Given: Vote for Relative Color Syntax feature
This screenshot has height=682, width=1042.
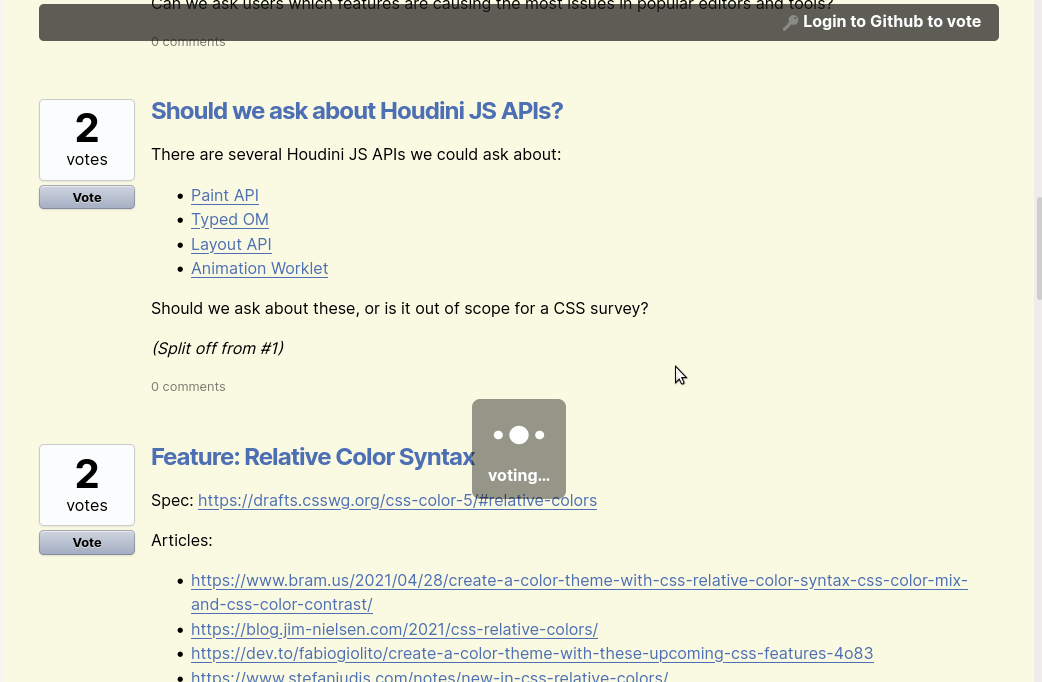Looking at the screenshot, I should [x=87, y=542].
